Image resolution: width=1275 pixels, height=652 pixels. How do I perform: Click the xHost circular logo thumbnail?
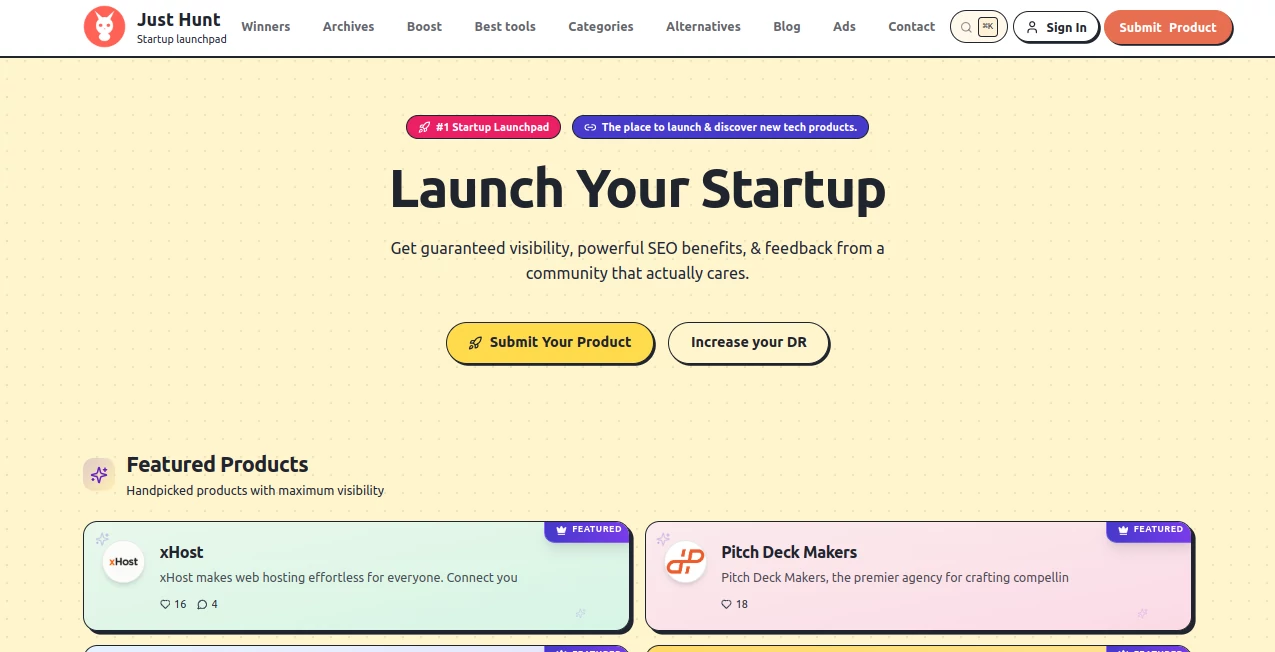tap(123, 562)
